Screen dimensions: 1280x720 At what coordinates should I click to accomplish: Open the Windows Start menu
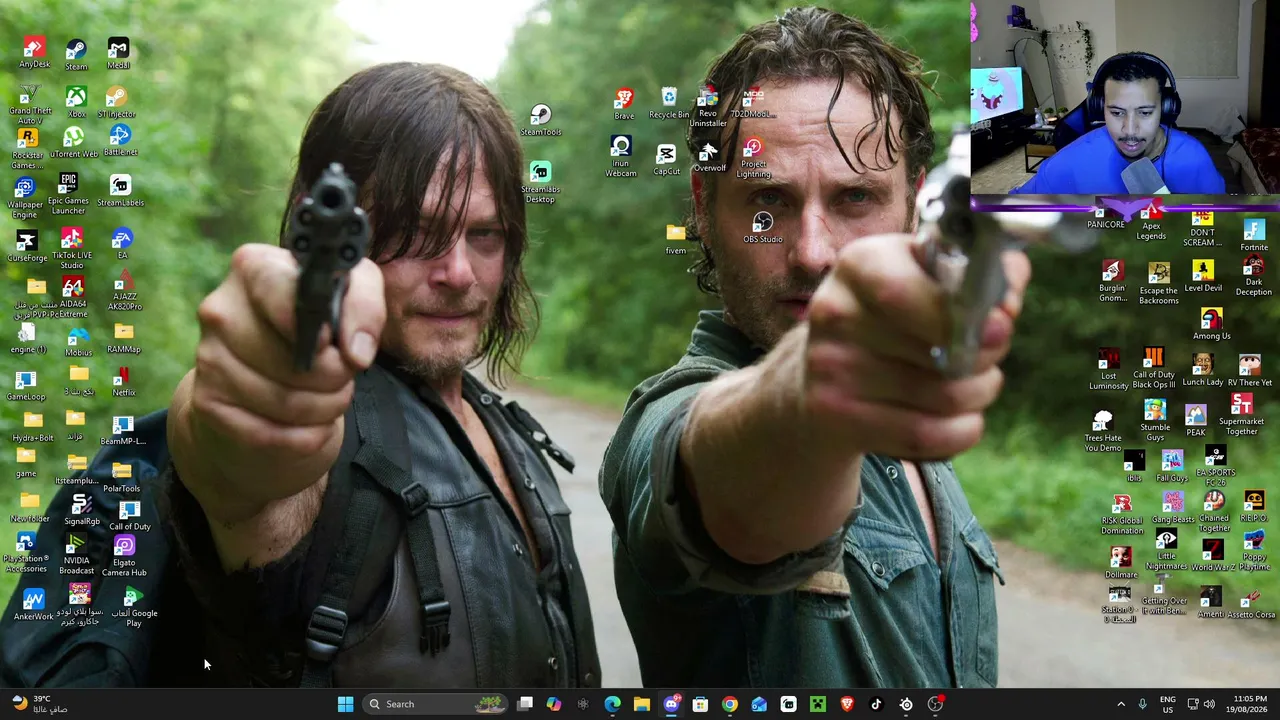(345, 704)
